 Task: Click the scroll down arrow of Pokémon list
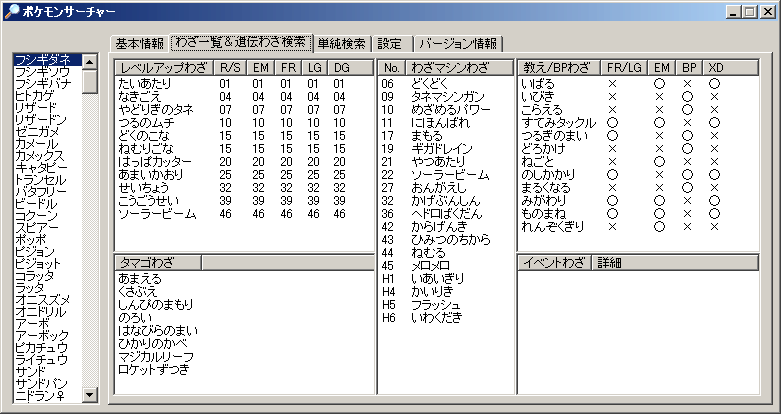click(x=90, y=395)
